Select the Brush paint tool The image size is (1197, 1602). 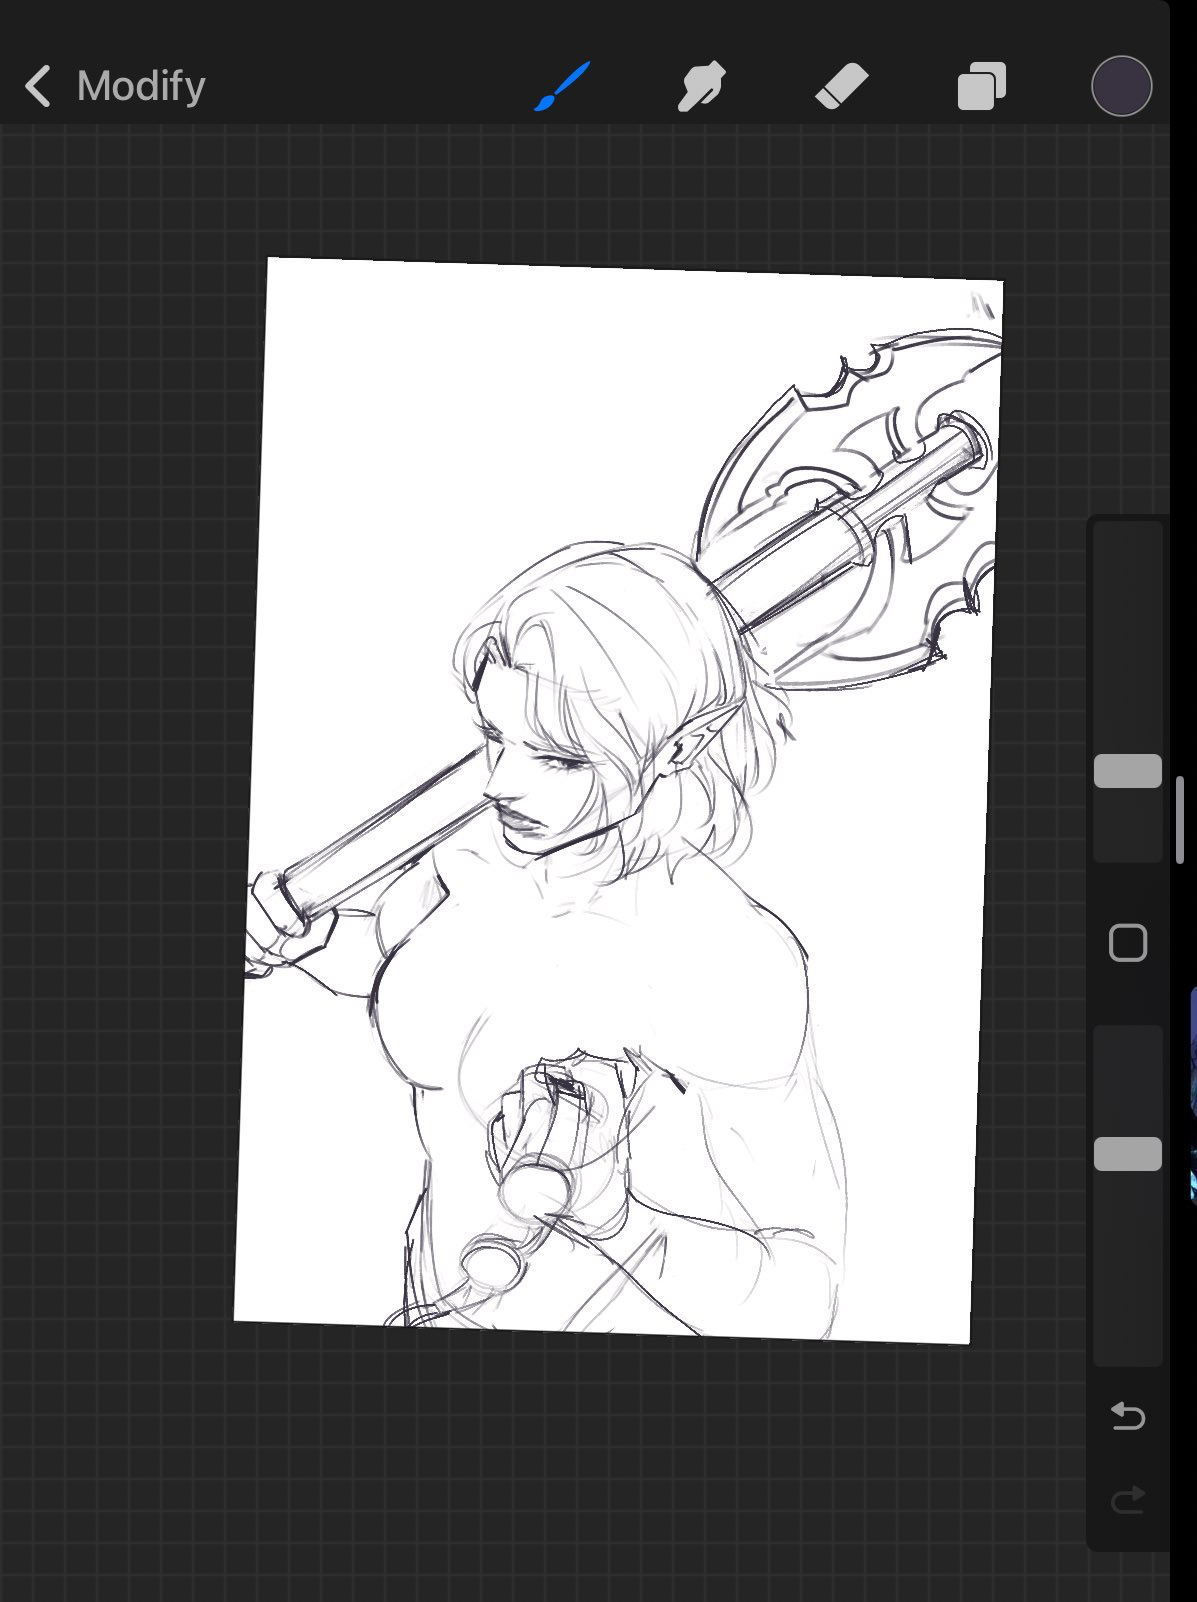click(x=562, y=86)
